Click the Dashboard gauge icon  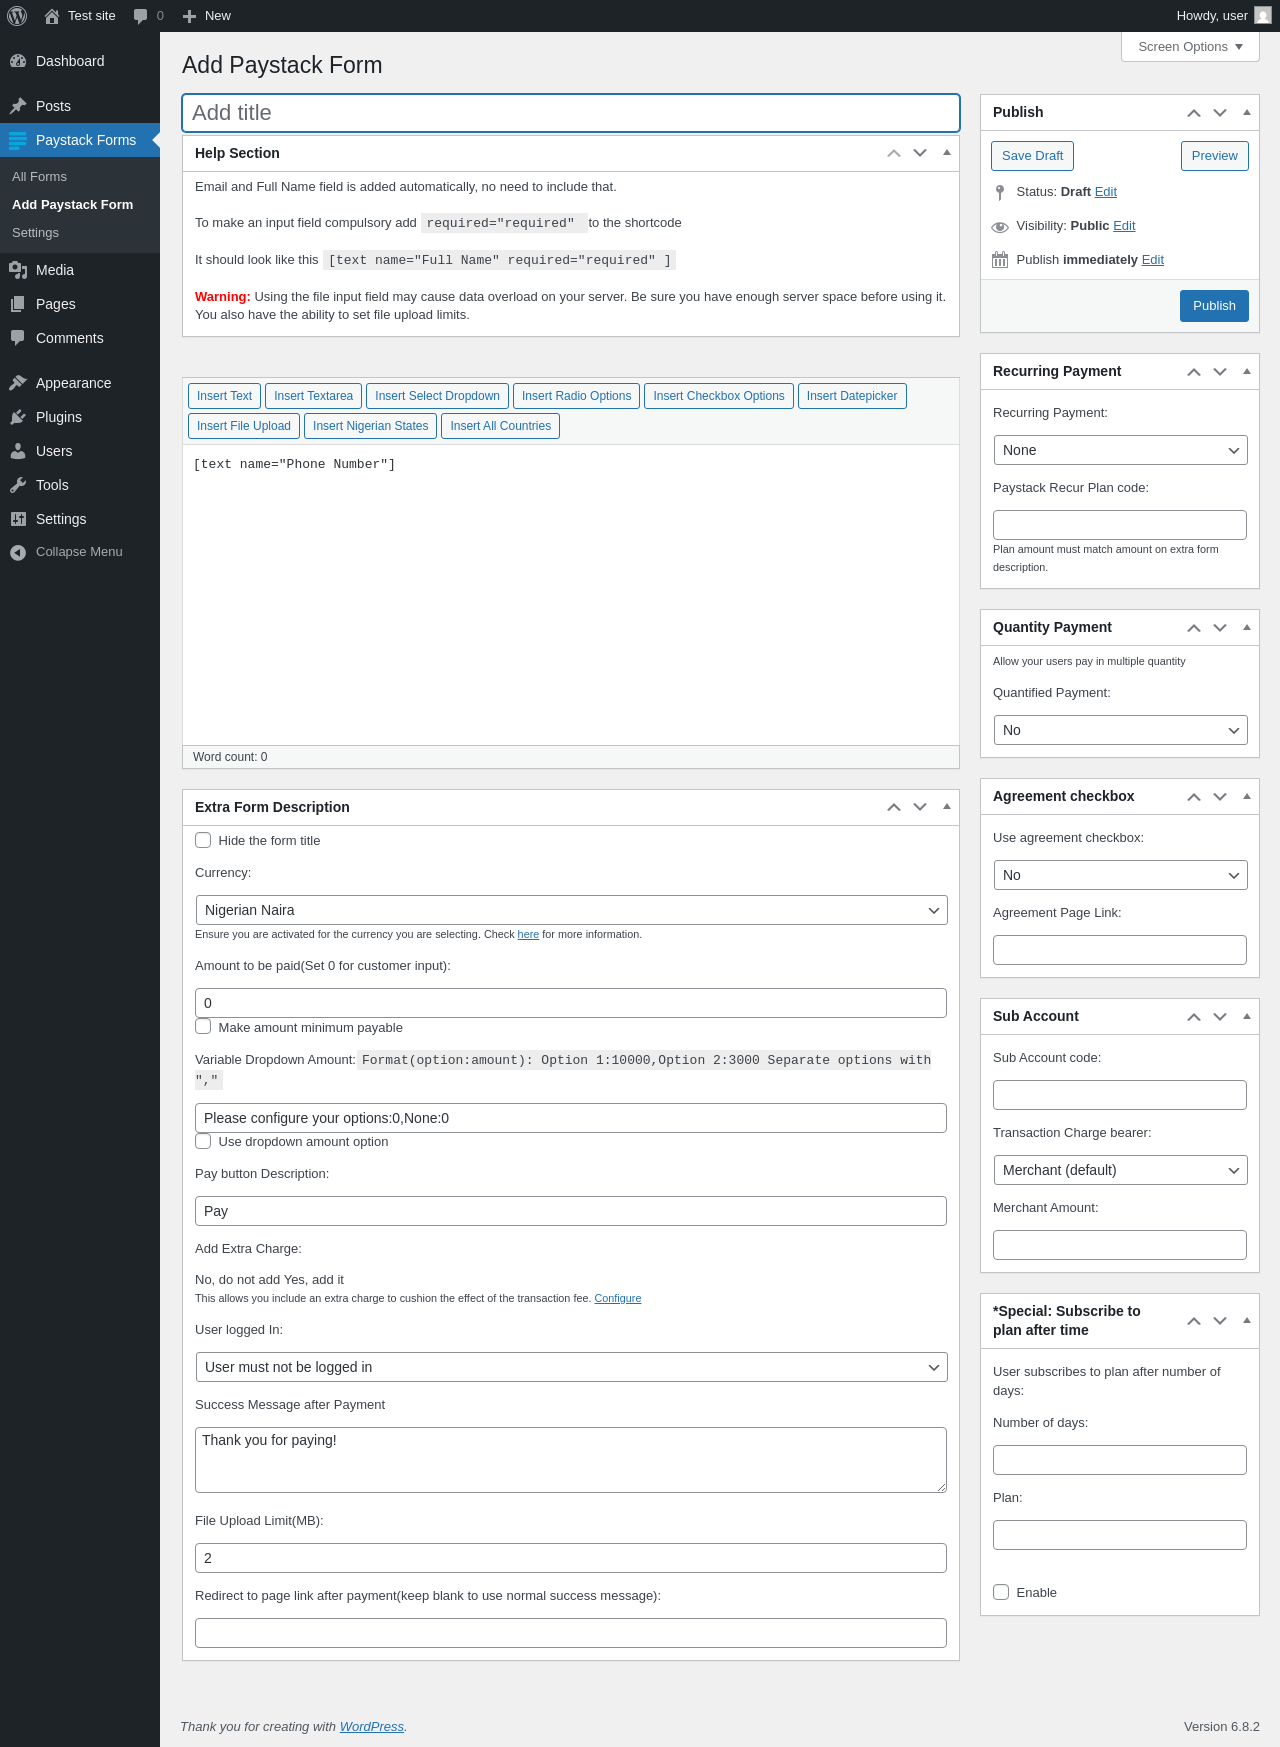[x=18, y=61]
